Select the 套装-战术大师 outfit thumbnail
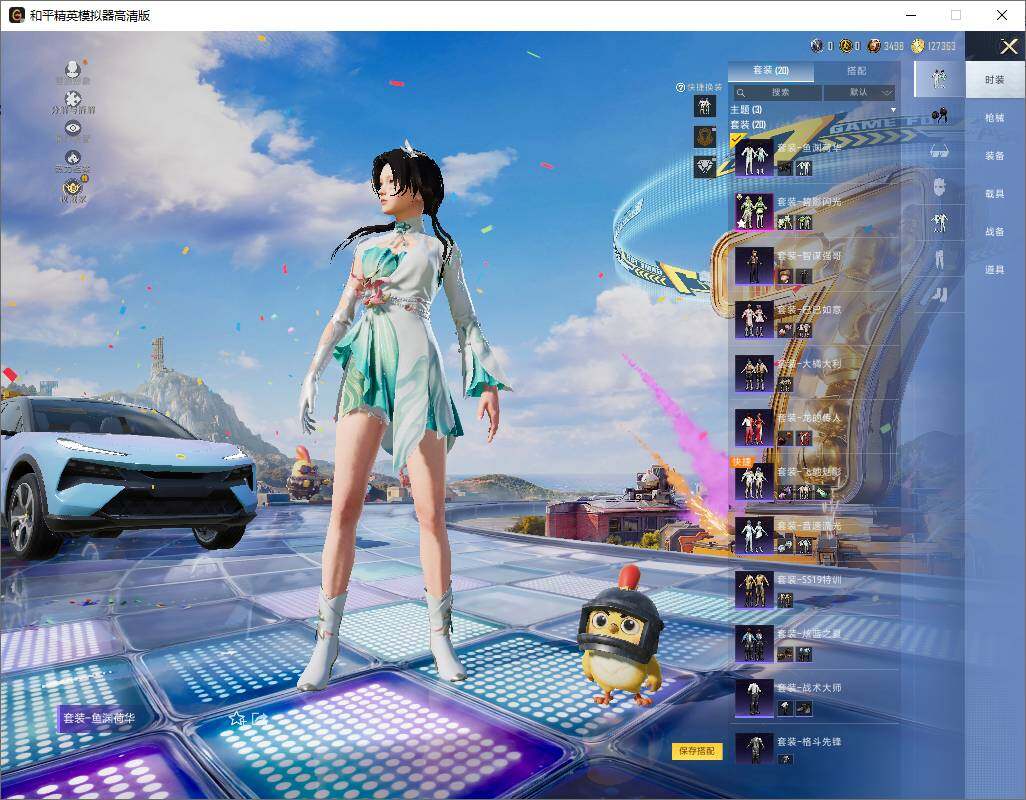This screenshot has width=1026, height=800. (754, 697)
